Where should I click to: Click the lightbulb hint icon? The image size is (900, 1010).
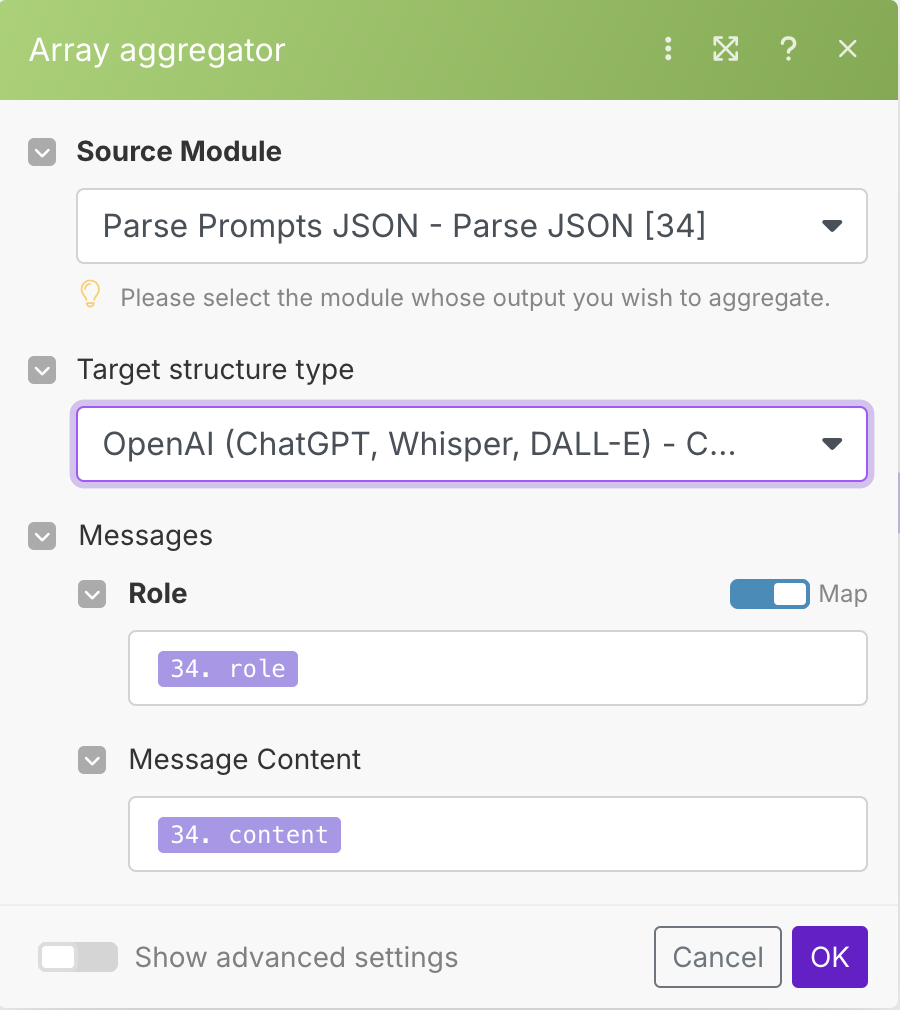91,296
